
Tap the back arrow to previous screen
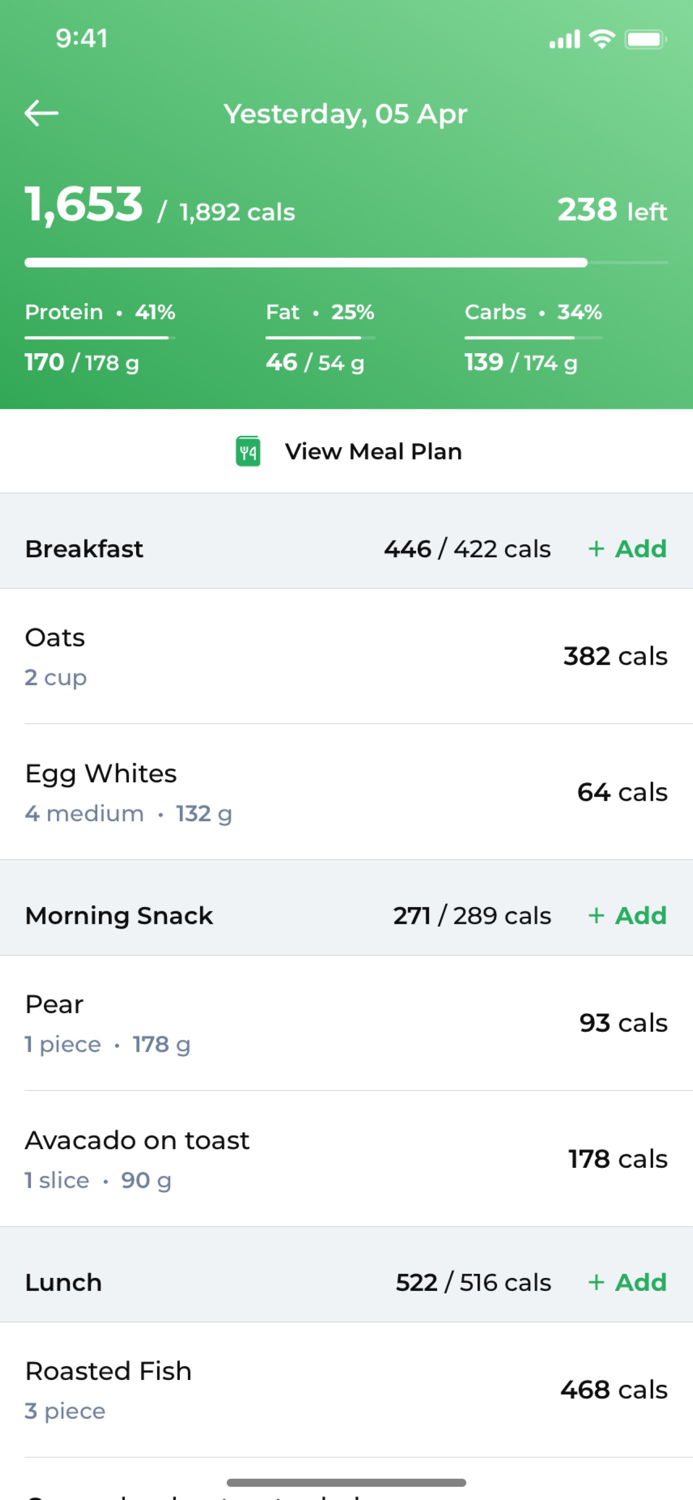click(x=40, y=113)
